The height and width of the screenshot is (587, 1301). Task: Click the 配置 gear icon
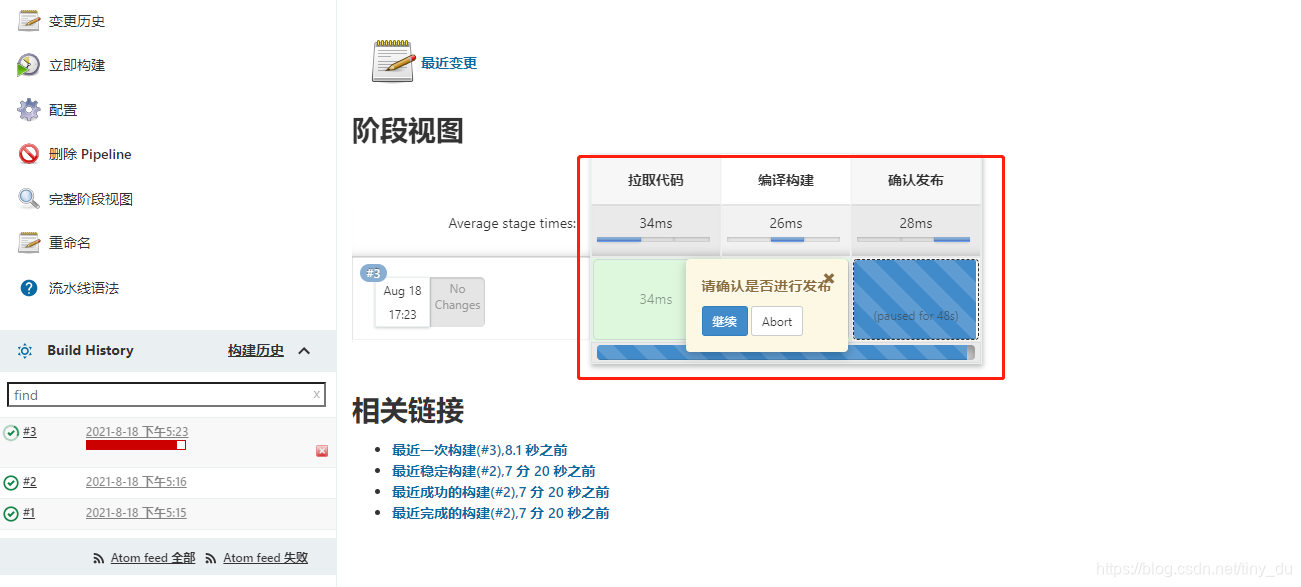(29, 110)
